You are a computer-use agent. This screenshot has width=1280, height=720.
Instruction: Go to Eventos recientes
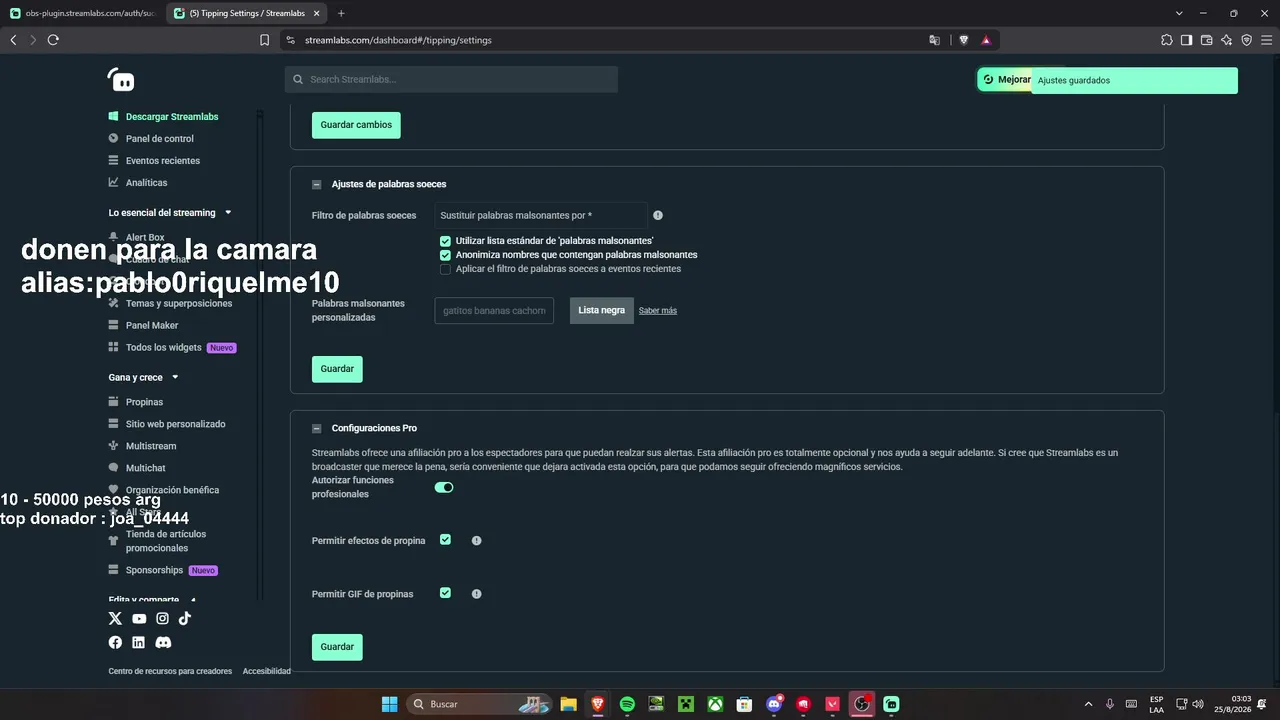pyautogui.click(x=155, y=161)
